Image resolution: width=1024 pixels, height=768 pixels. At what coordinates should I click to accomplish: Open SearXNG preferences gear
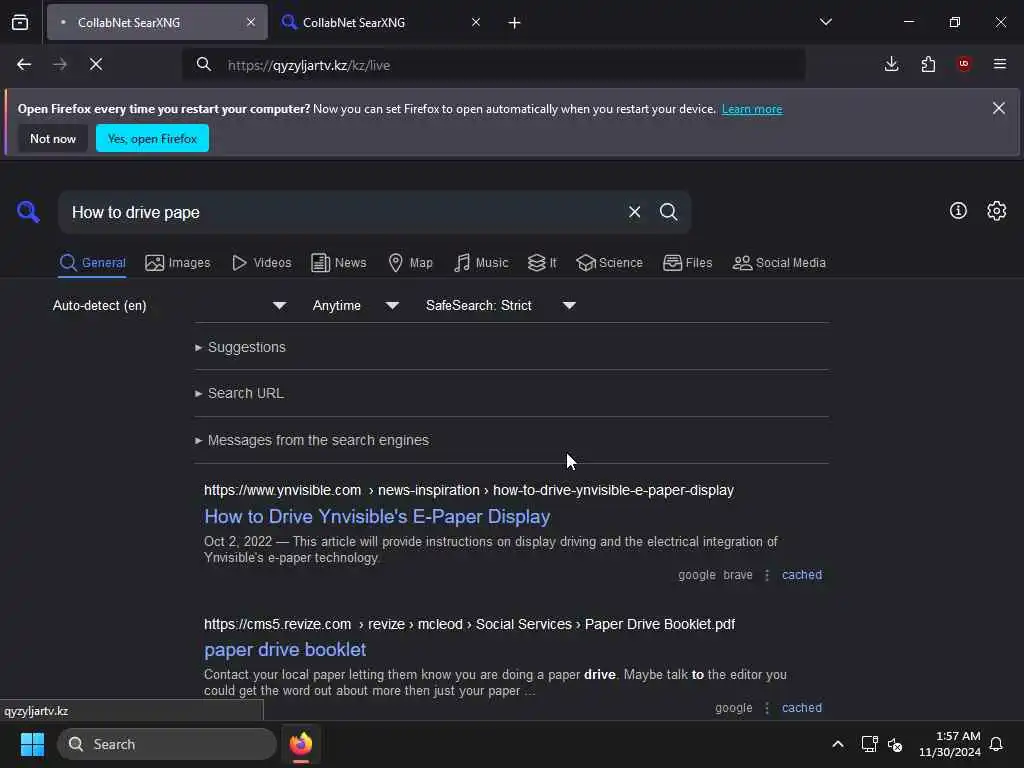(x=997, y=210)
